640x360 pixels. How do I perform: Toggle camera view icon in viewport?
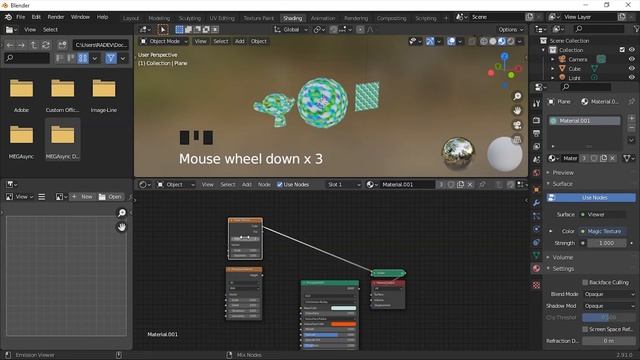(517, 125)
